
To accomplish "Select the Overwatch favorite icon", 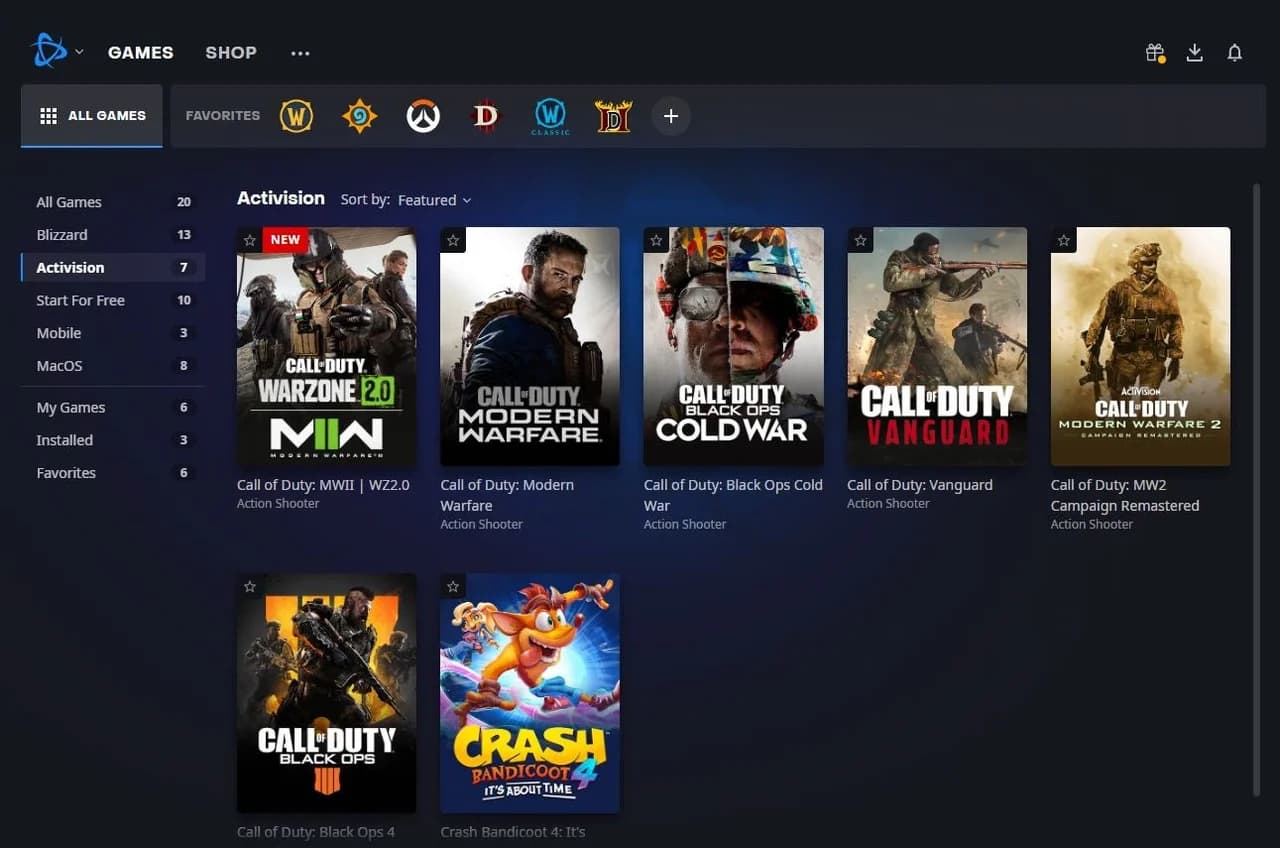I will (x=423, y=116).
